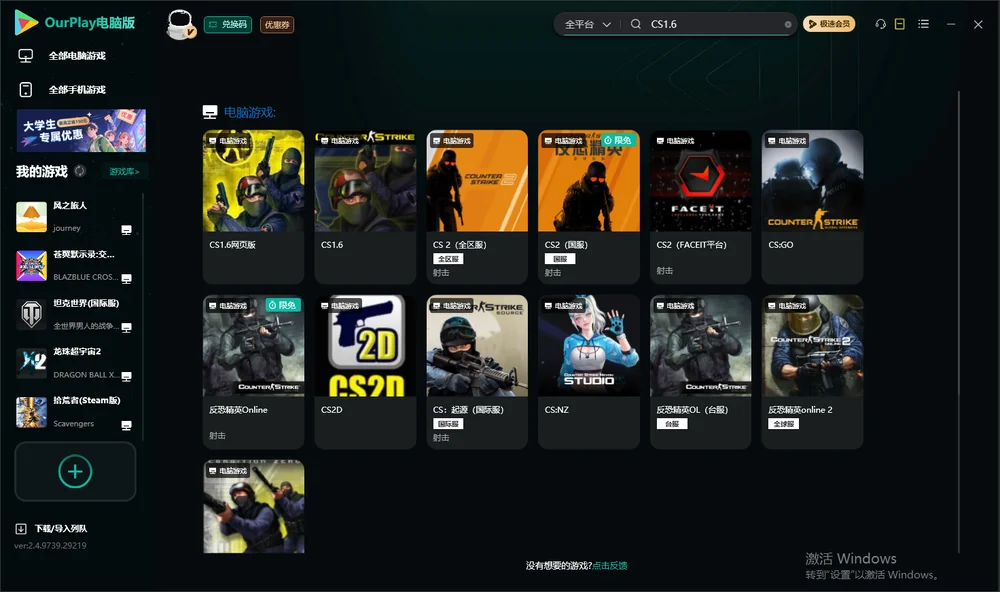Open the download/import queue
1000x592 pixels.
[x=52, y=528]
